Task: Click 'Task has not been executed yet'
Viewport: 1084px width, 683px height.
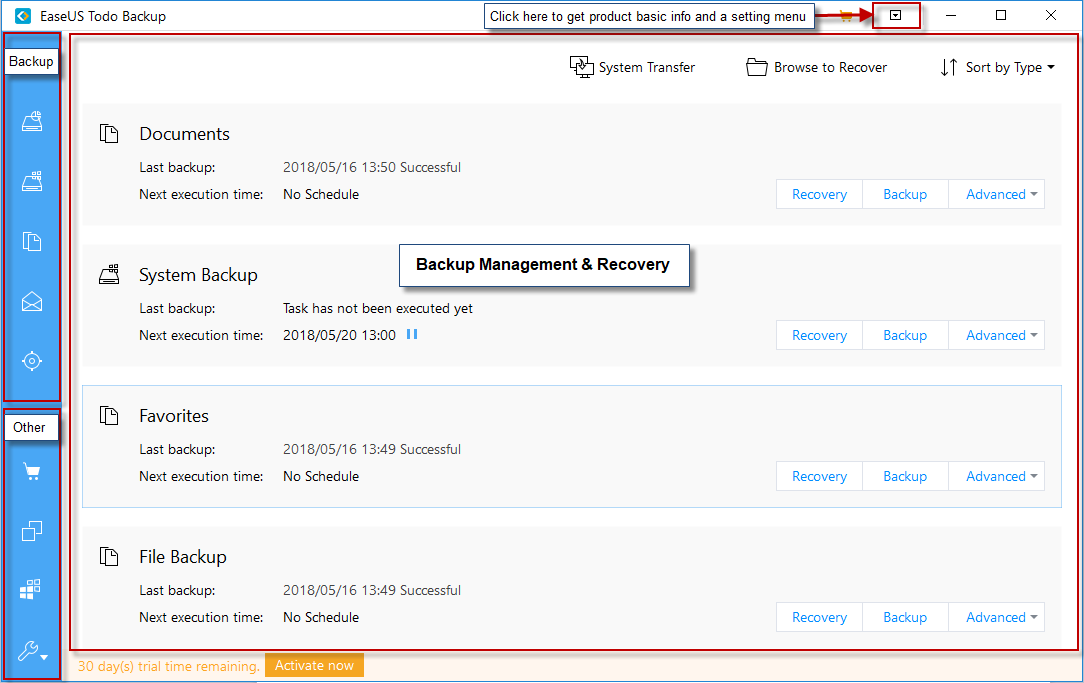Action: coord(377,308)
